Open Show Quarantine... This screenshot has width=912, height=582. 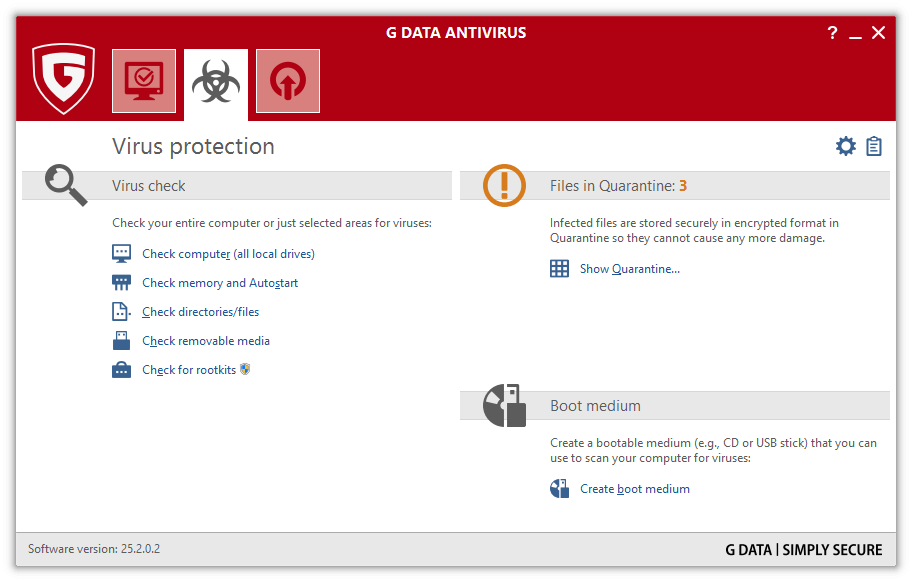629,269
